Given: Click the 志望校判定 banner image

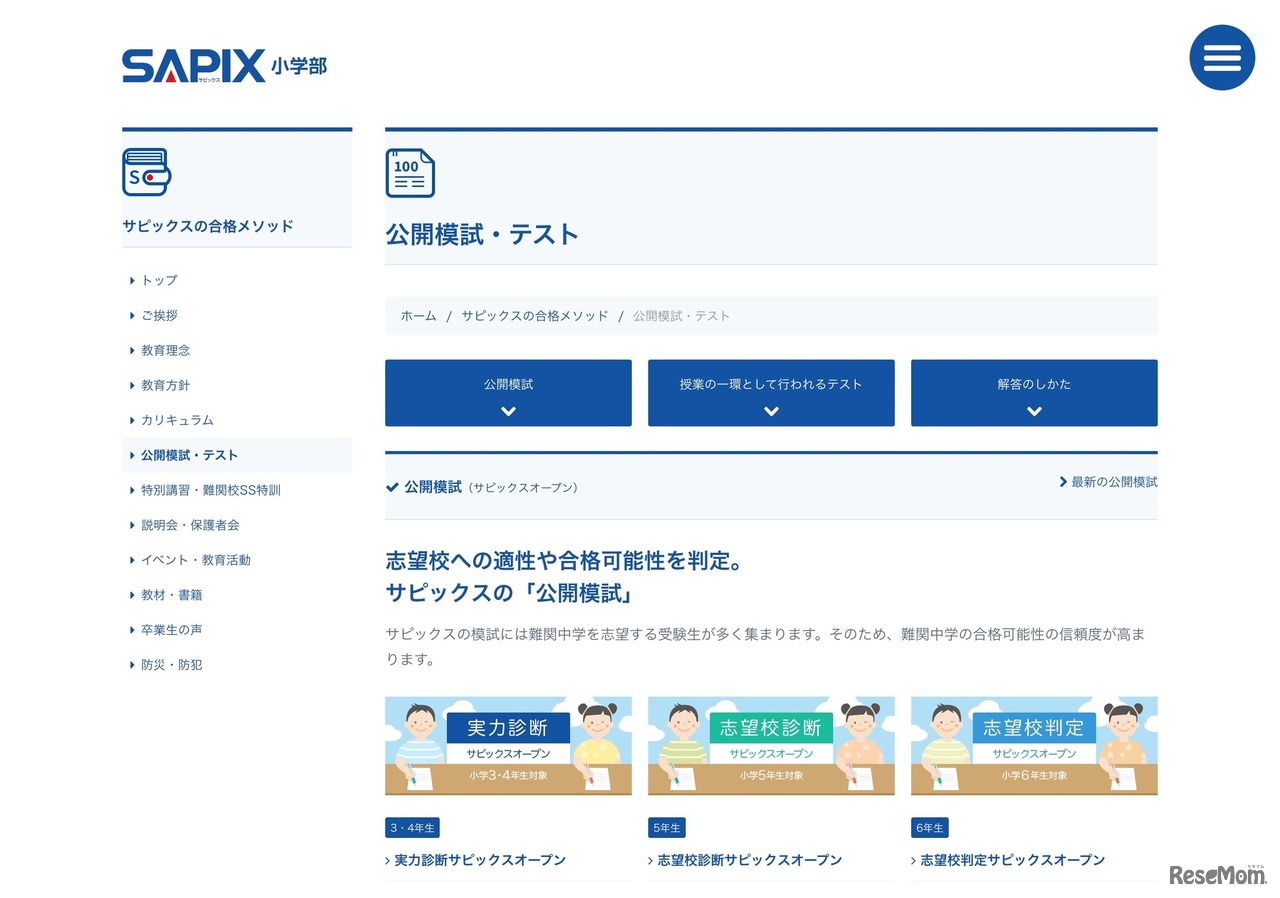Looking at the screenshot, I should [x=1034, y=746].
